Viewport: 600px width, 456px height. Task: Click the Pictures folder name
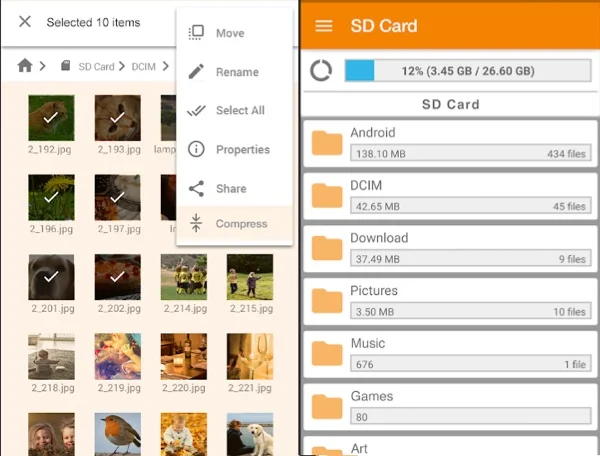tap(374, 291)
